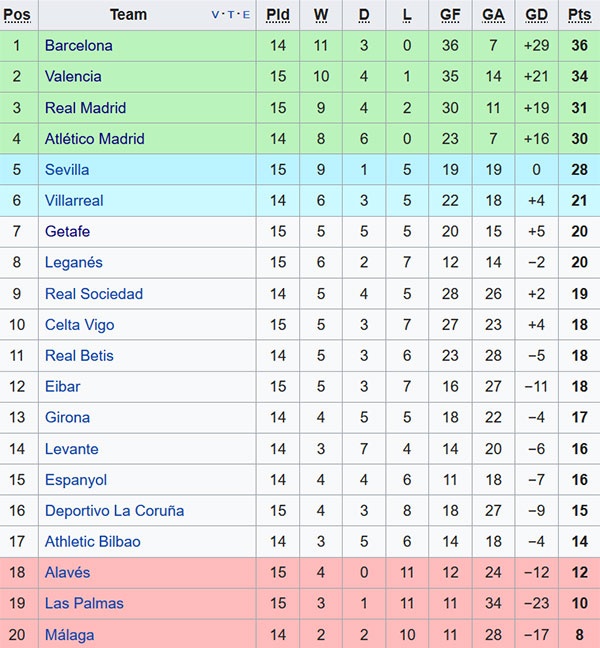Select the Eibar team link
Image resolution: width=600 pixels, height=648 pixels.
(x=63, y=386)
